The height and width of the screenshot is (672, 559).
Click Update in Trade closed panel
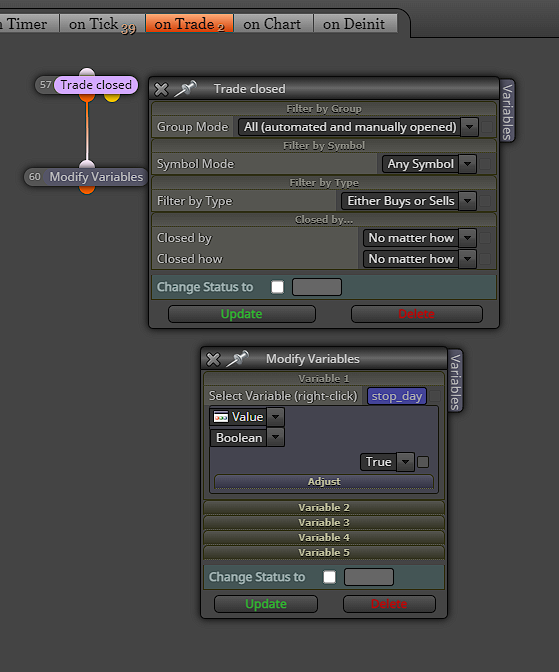tap(242, 314)
